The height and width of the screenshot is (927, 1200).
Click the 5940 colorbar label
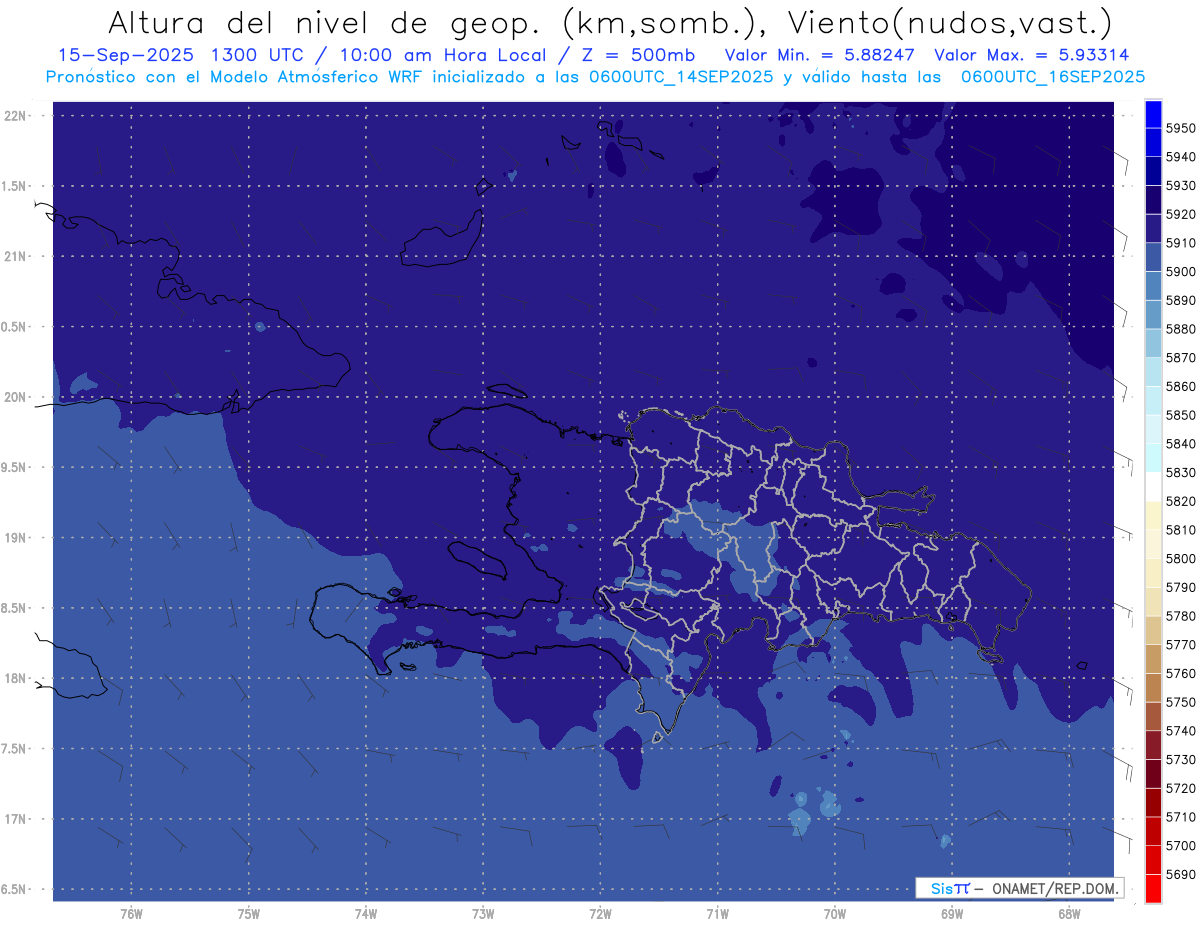(1180, 157)
